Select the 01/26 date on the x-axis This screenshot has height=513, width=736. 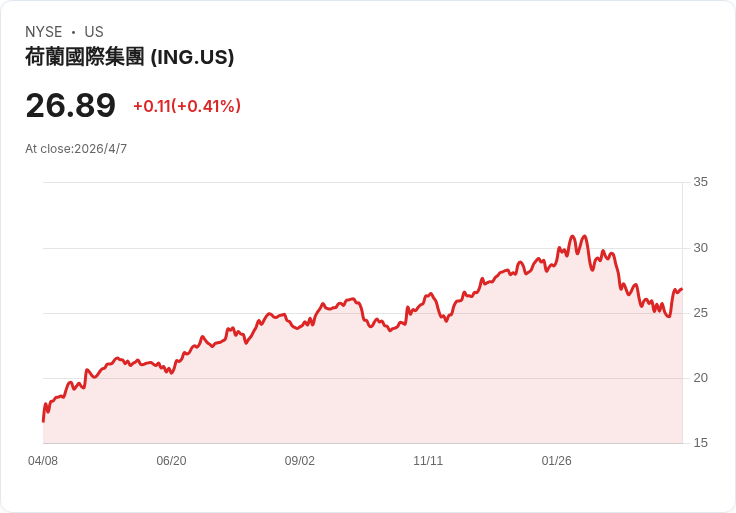pos(556,461)
